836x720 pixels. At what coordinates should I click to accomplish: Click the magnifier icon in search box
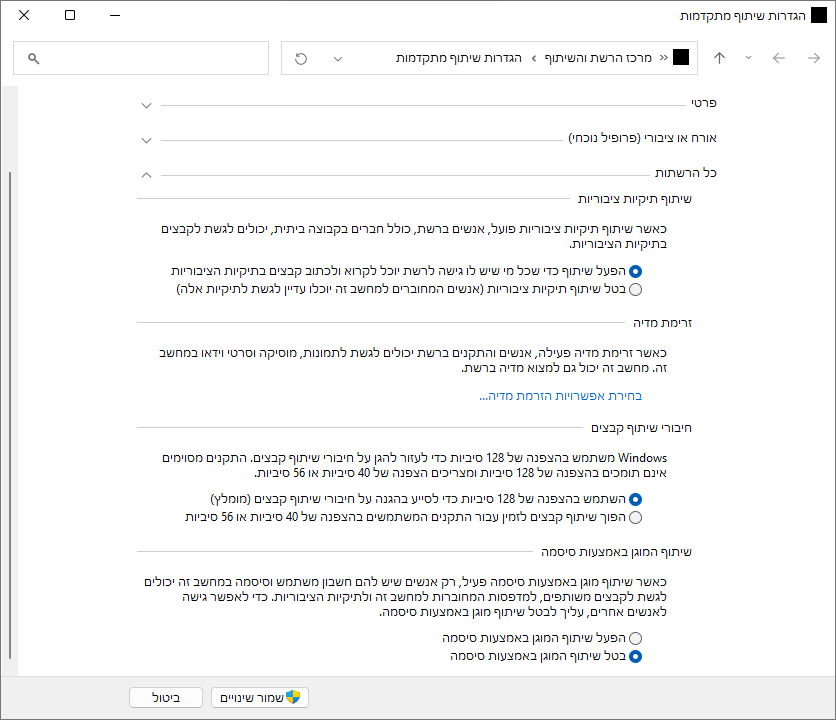(34, 59)
